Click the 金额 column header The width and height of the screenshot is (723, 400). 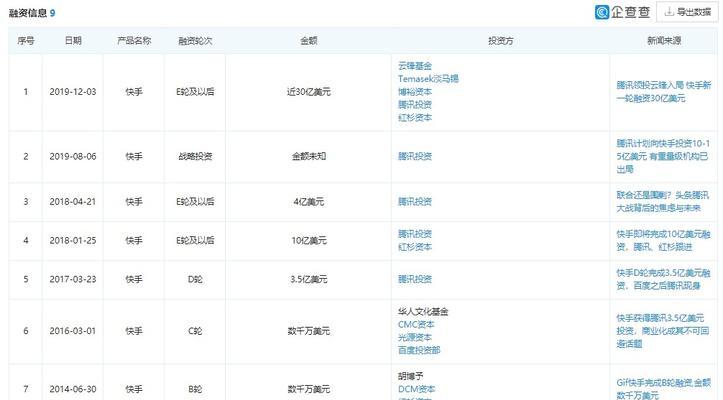pyautogui.click(x=308, y=41)
